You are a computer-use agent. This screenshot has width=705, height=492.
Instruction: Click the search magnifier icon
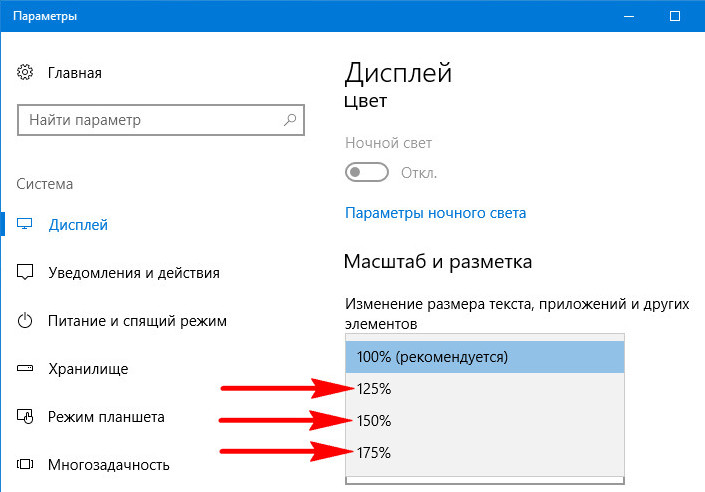[x=290, y=120]
